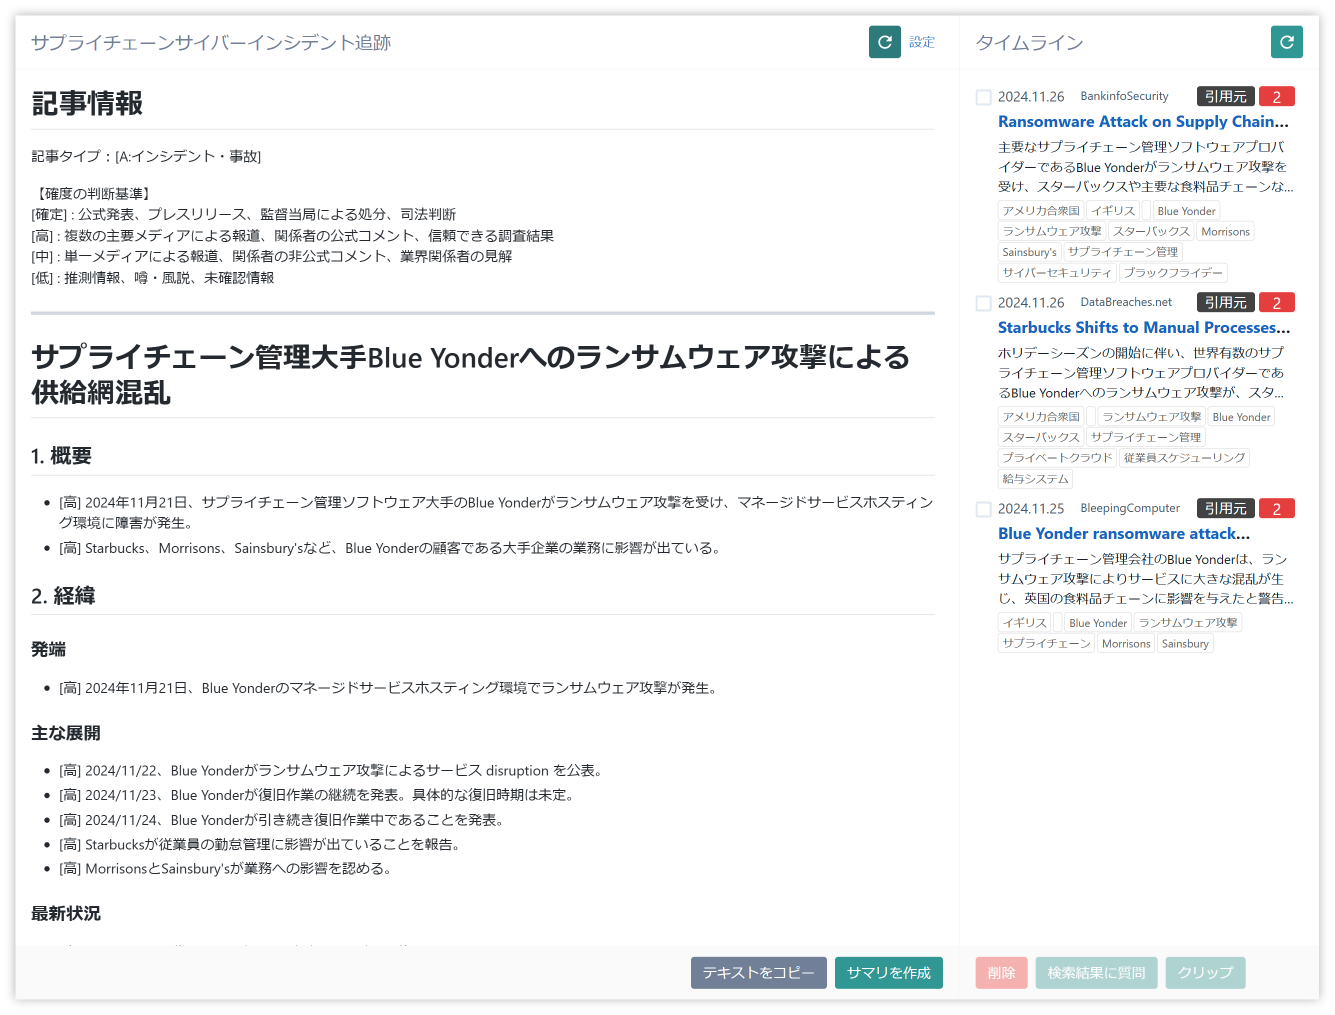Select the ブラックフライデー tag

[x=1173, y=273]
